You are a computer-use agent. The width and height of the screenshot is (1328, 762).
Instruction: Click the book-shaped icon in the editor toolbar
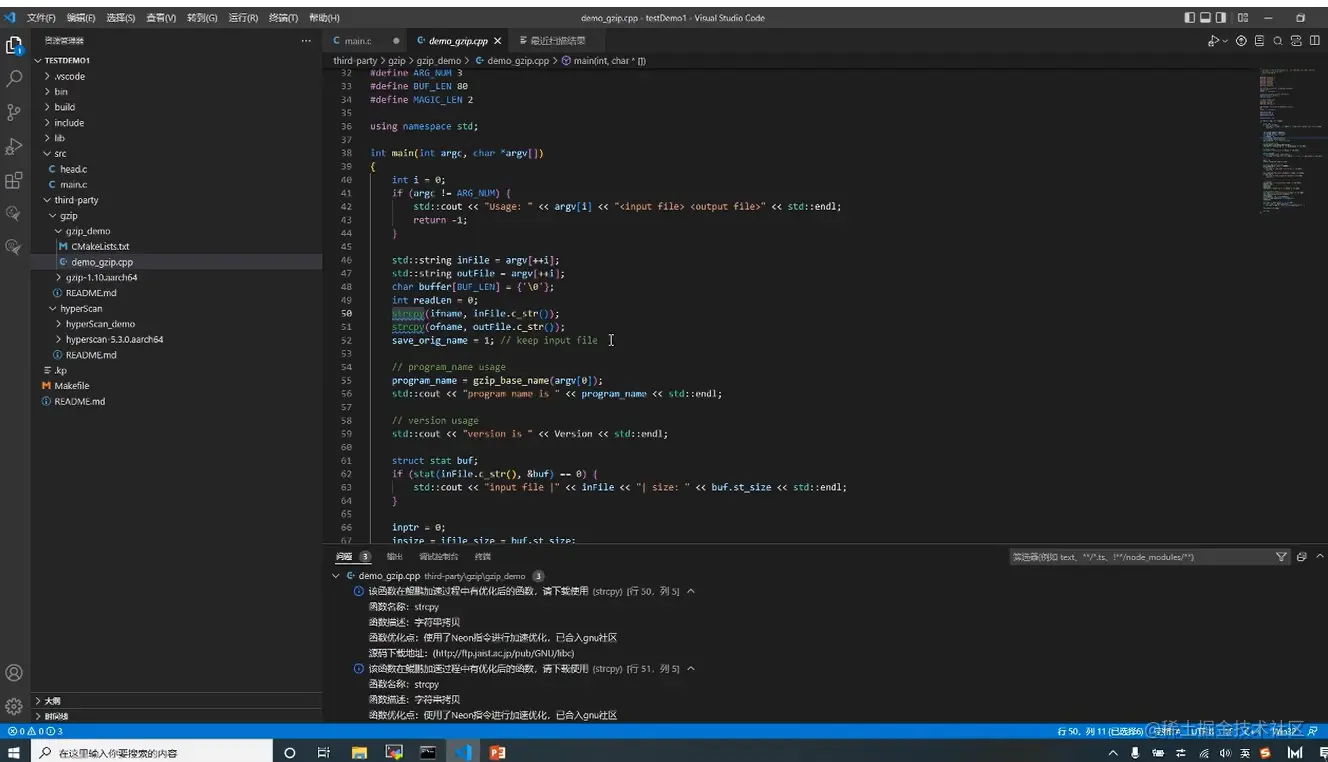1260,41
